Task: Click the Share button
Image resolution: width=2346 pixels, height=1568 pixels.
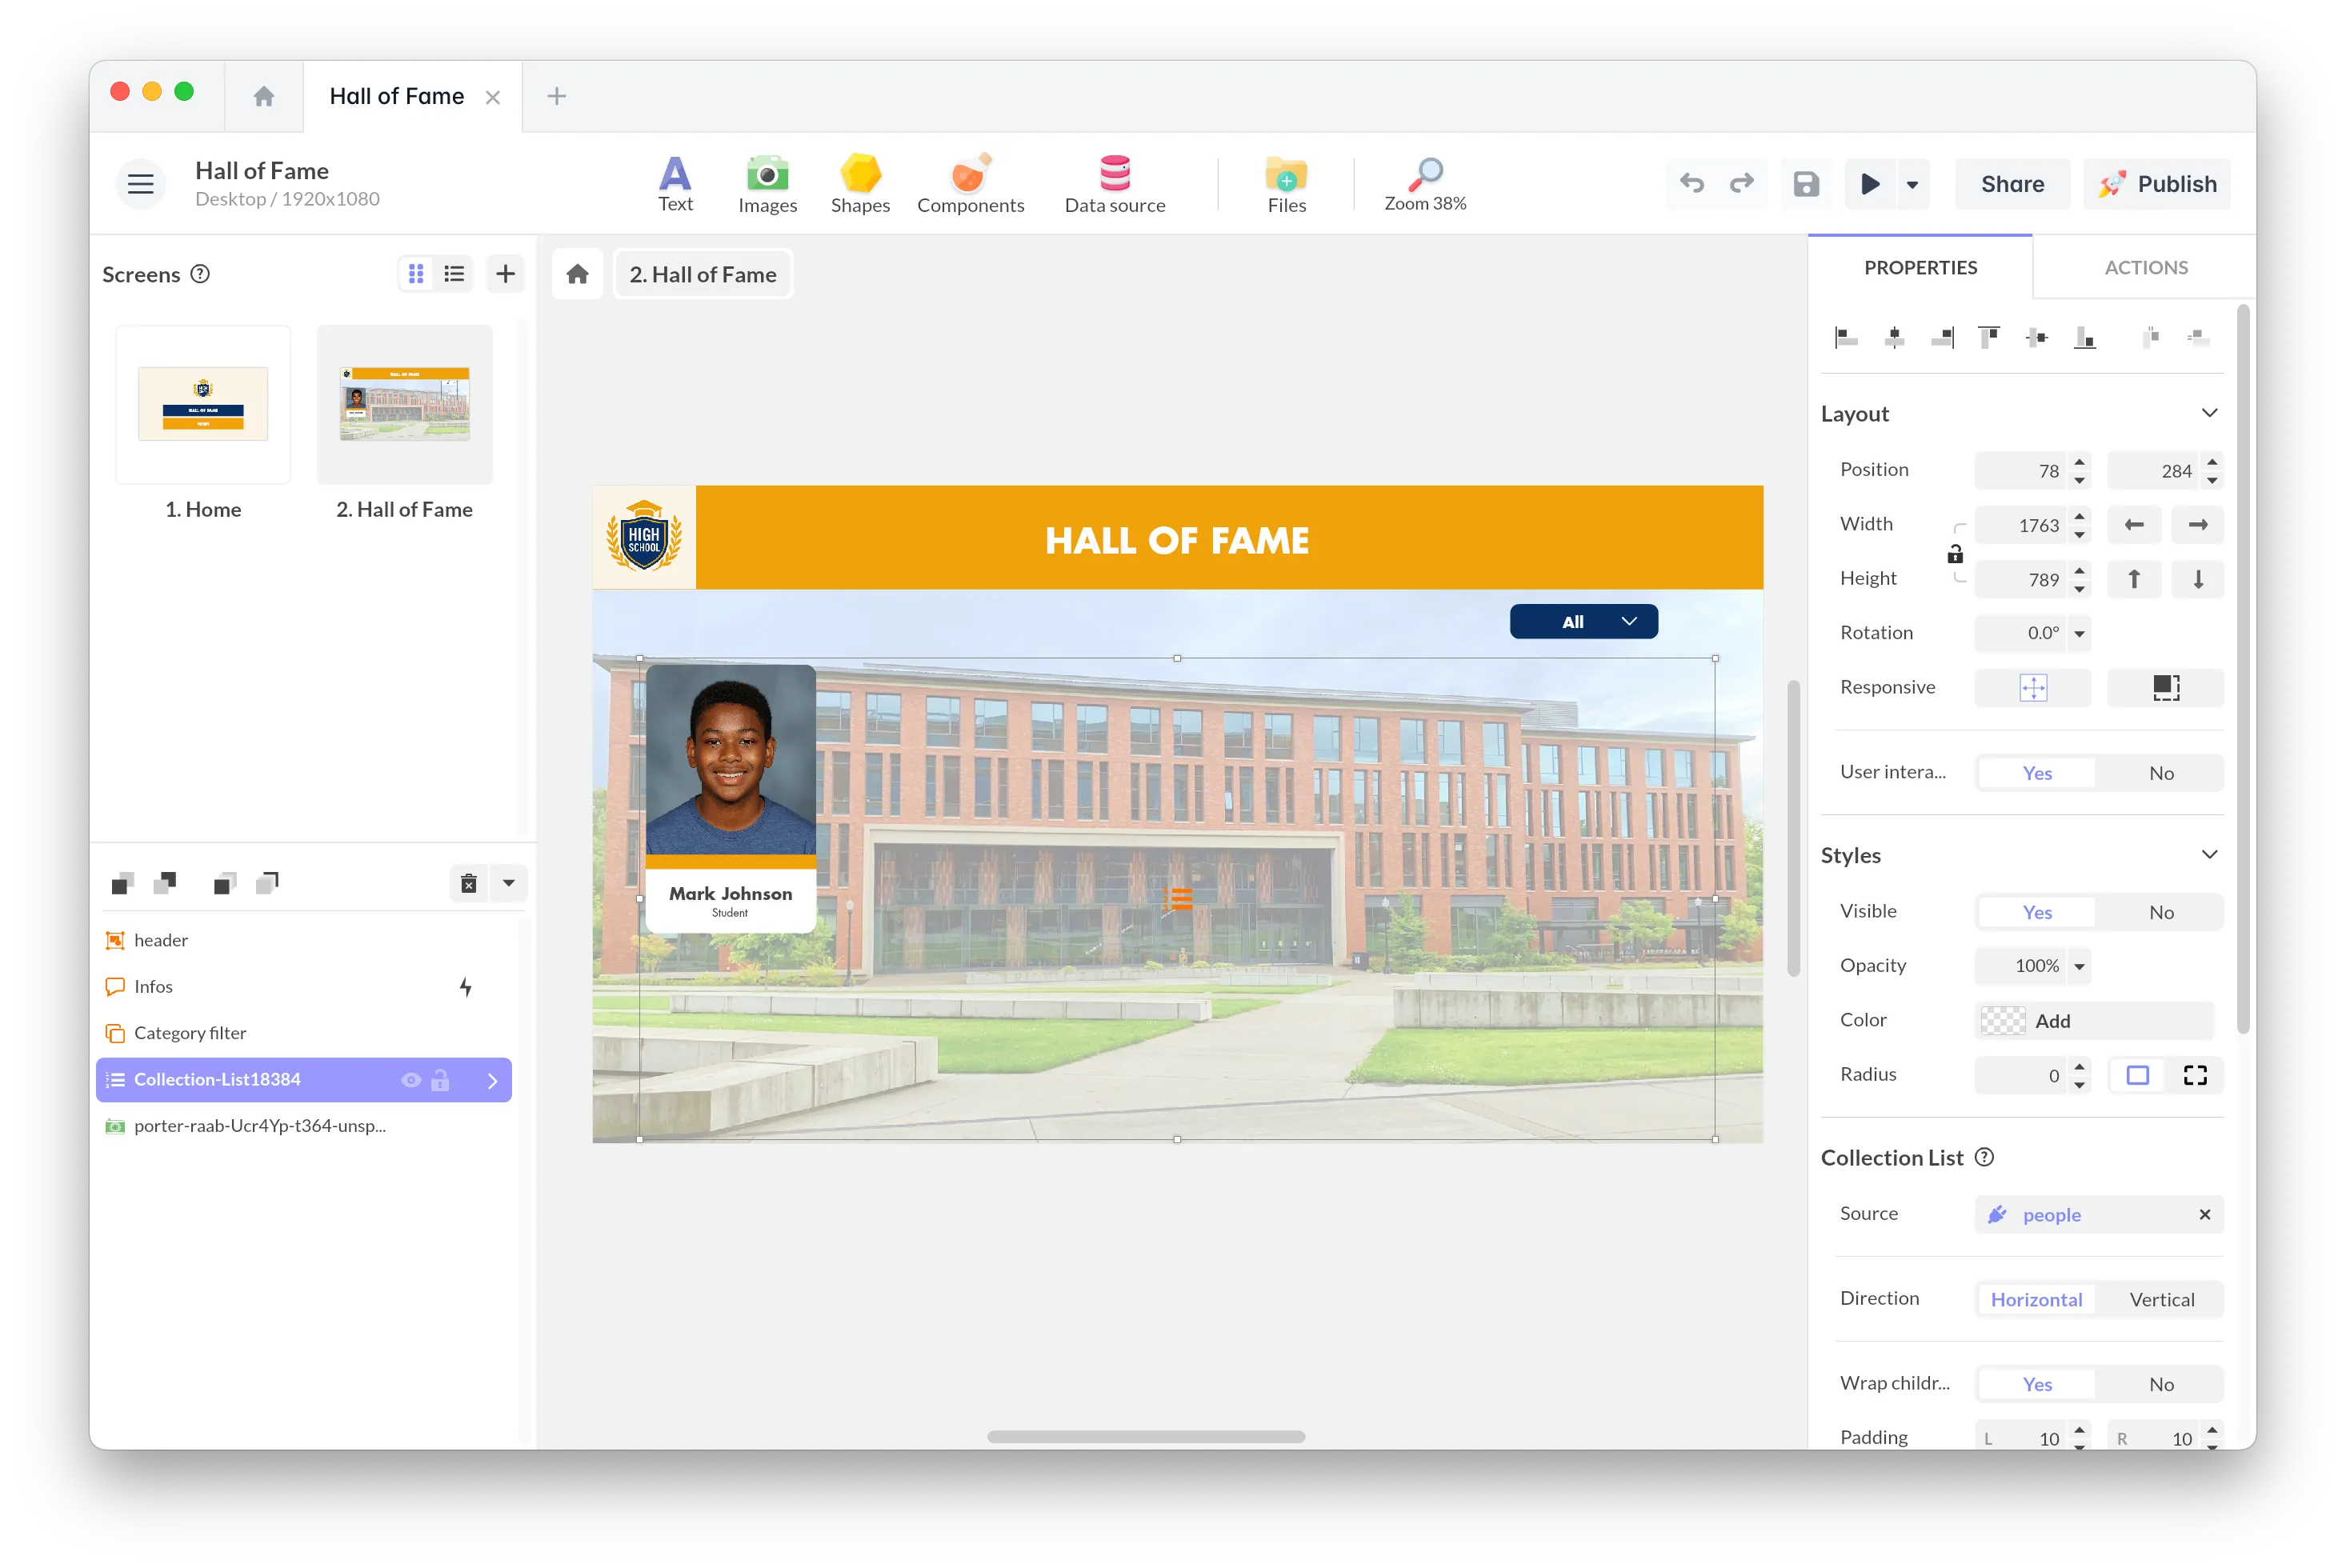Action: pos(2012,184)
